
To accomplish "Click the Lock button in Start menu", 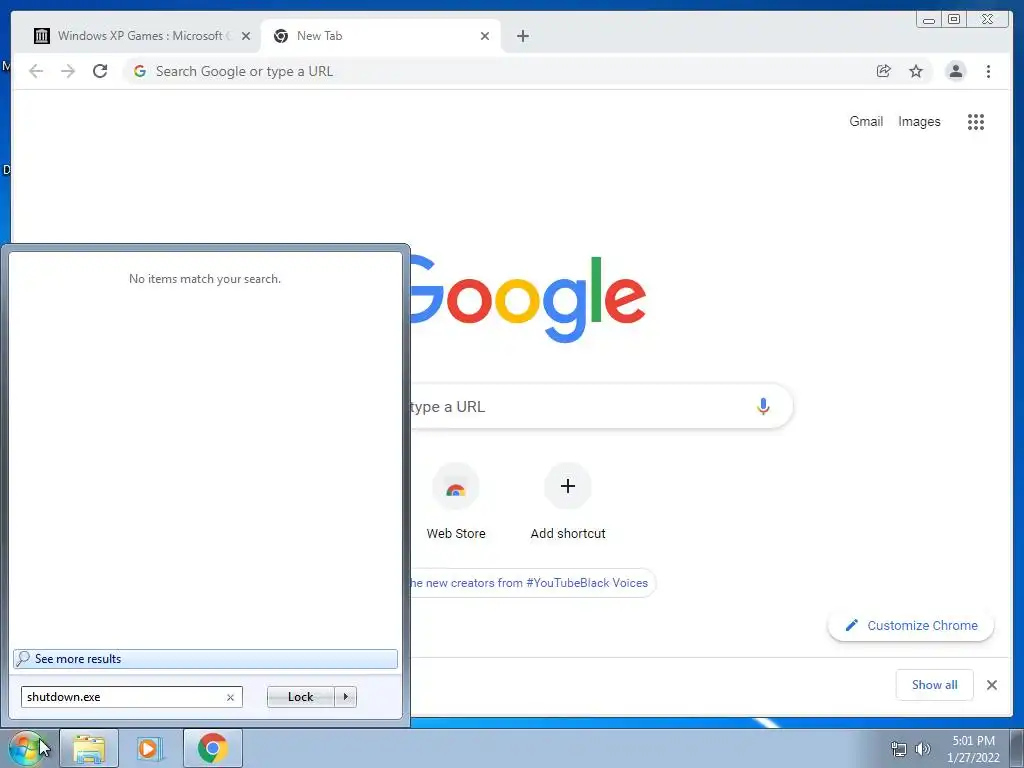I will tap(300, 697).
